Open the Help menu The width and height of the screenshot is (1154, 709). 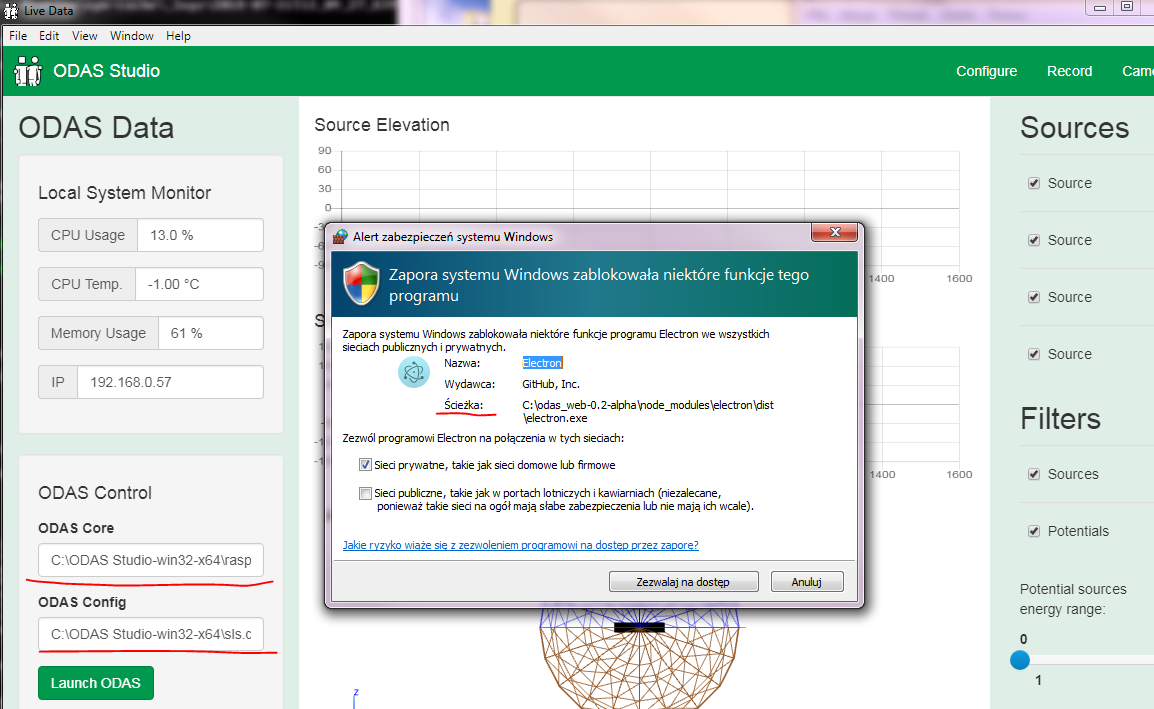pos(178,35)
